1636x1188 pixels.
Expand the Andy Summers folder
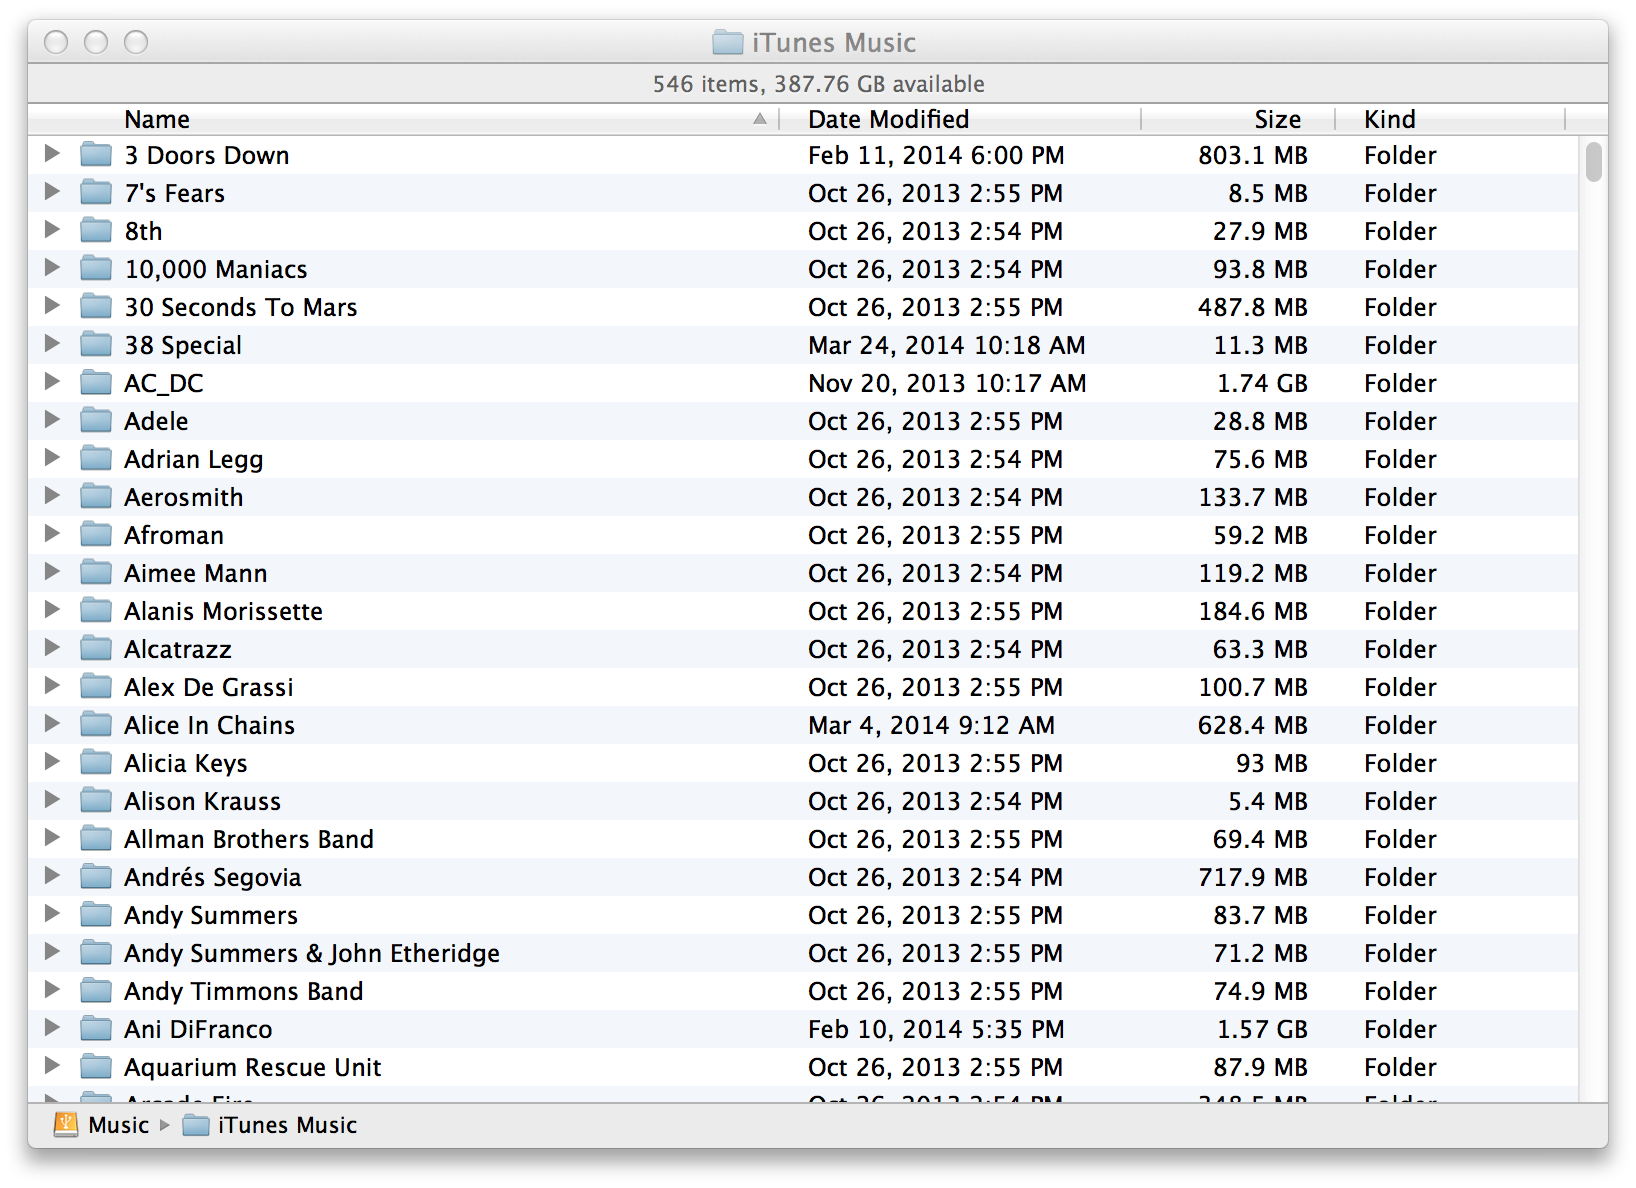pyautogui.click(x=52, y=914)
